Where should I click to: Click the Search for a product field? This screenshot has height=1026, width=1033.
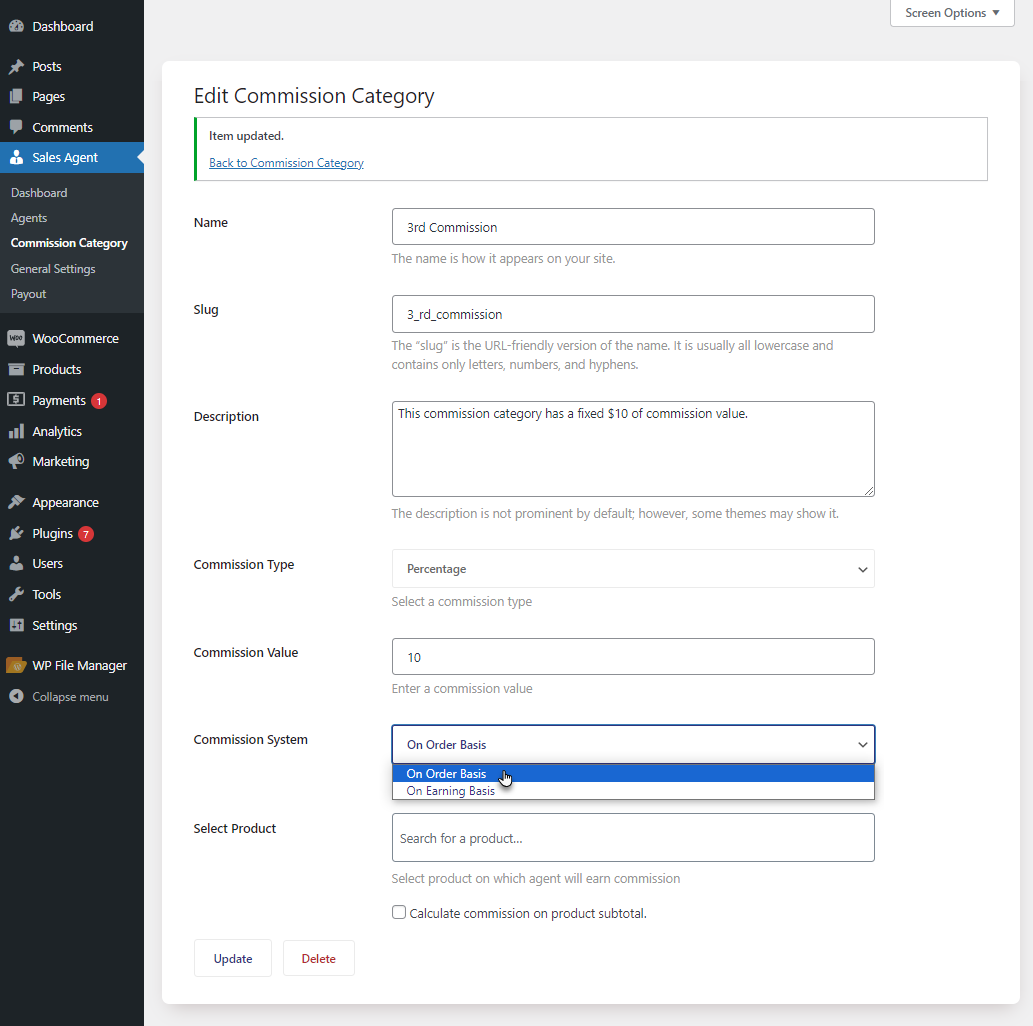633,838
